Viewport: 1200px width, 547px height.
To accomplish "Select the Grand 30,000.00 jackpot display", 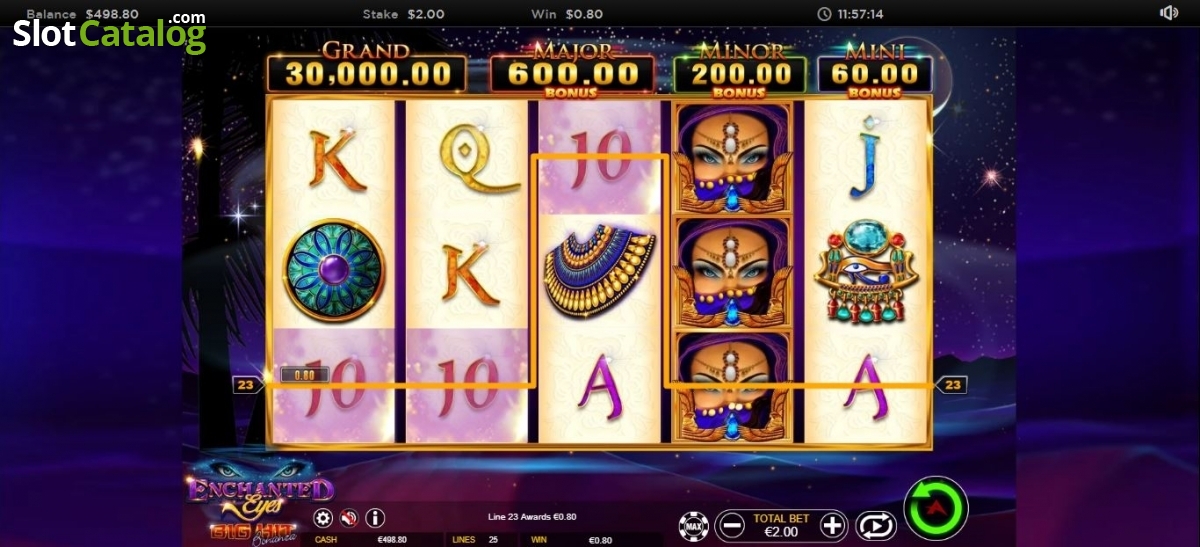I will [366, 68].
